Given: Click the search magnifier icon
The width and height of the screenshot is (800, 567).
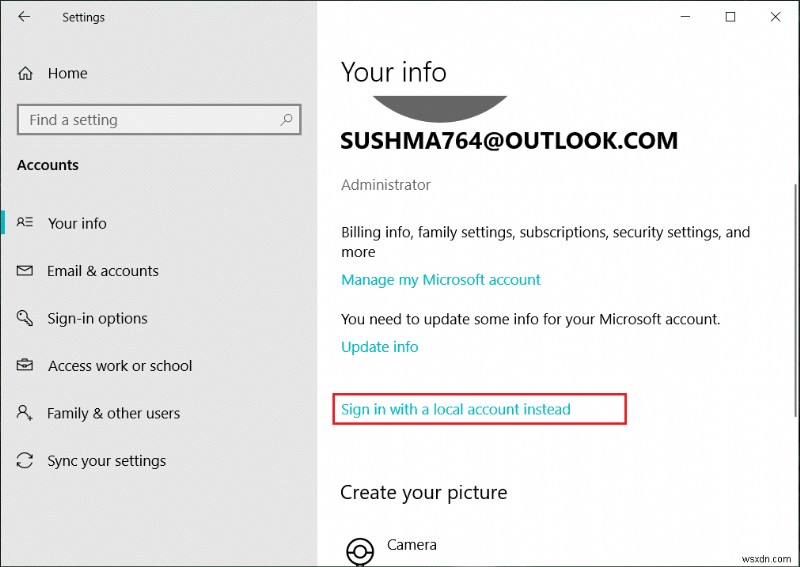Looking at the screenshot, I should (x=286, y=120).
